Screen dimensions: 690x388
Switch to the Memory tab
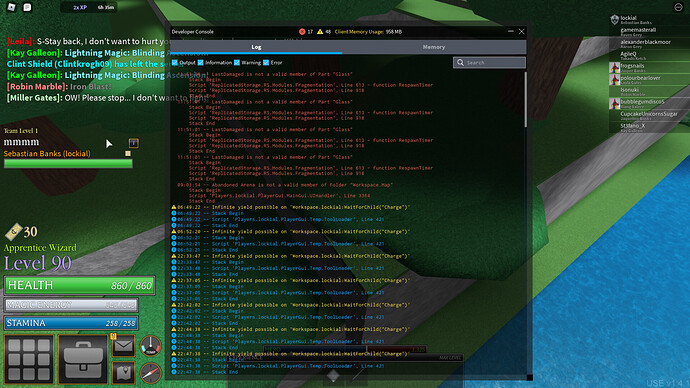pyautogui.click(x=434, y=47)
